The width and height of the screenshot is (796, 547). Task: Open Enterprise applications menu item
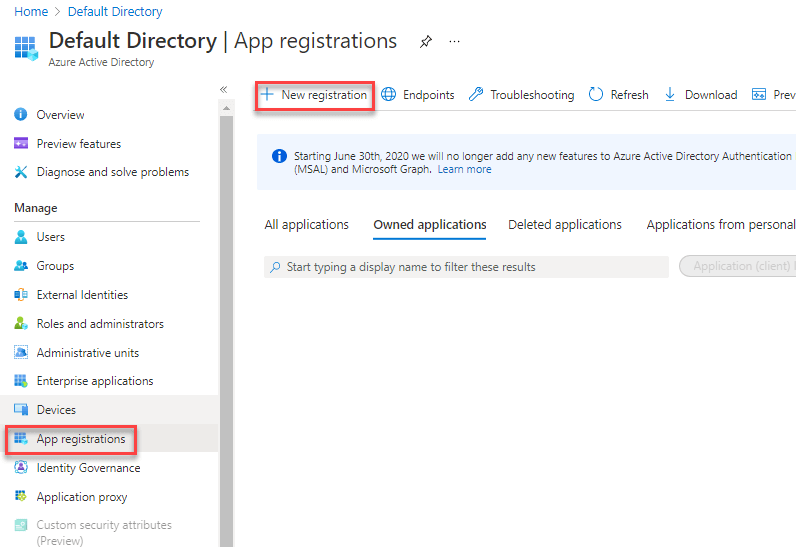95,381
